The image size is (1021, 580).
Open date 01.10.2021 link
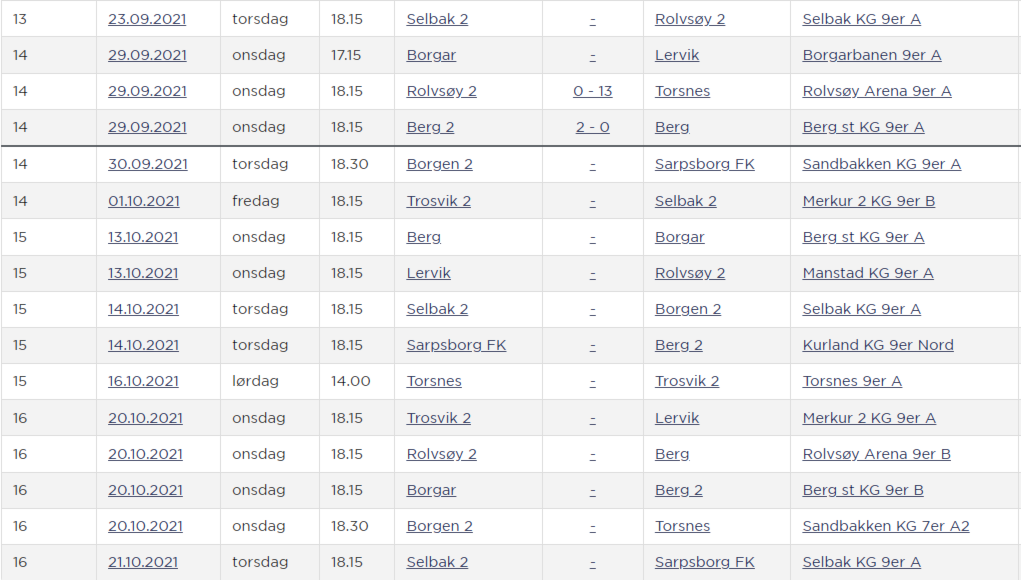pos(144,200)
